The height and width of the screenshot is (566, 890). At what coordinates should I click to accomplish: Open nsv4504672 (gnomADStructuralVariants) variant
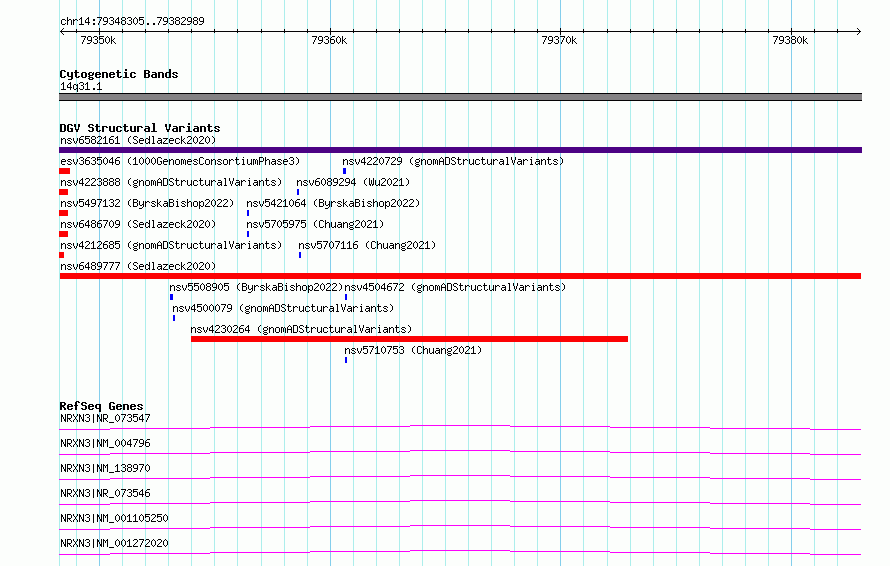point(455,287)
